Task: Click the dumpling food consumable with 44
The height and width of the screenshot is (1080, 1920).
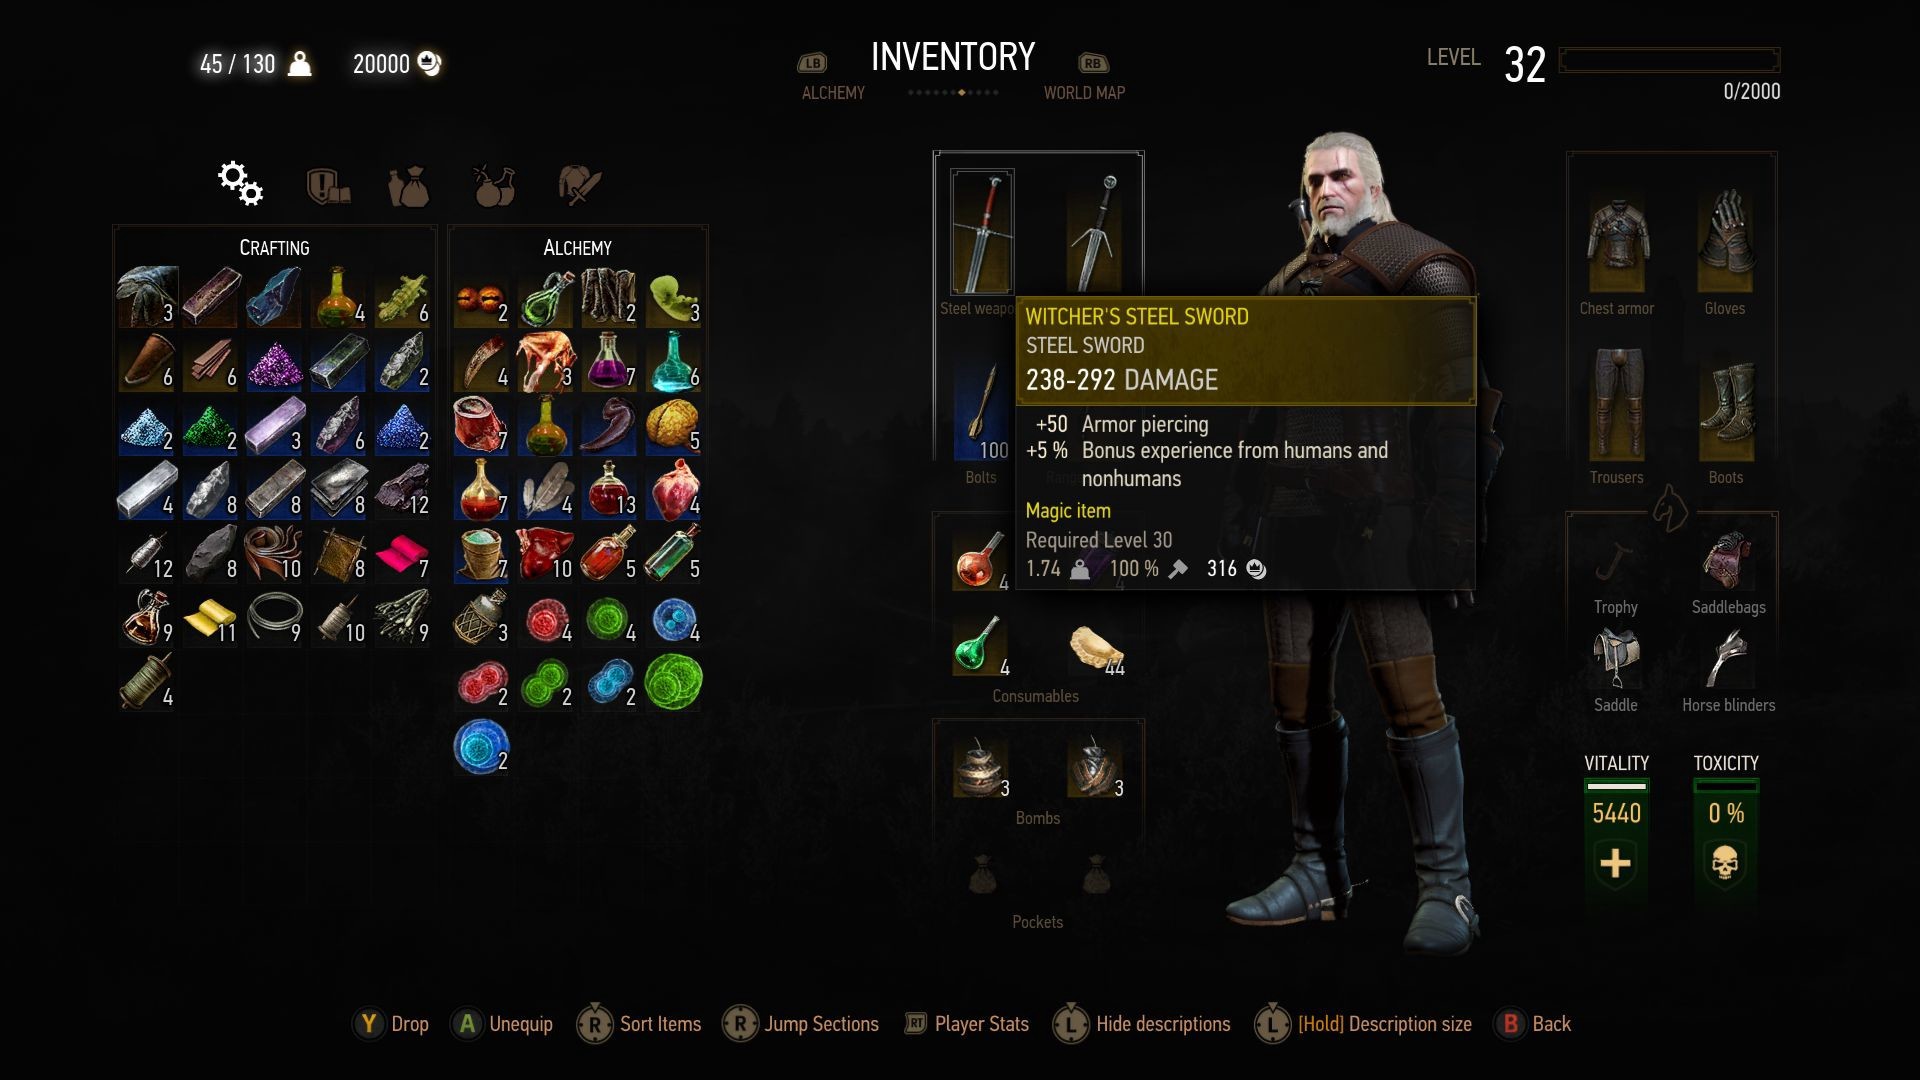Action: (1097, 649)
